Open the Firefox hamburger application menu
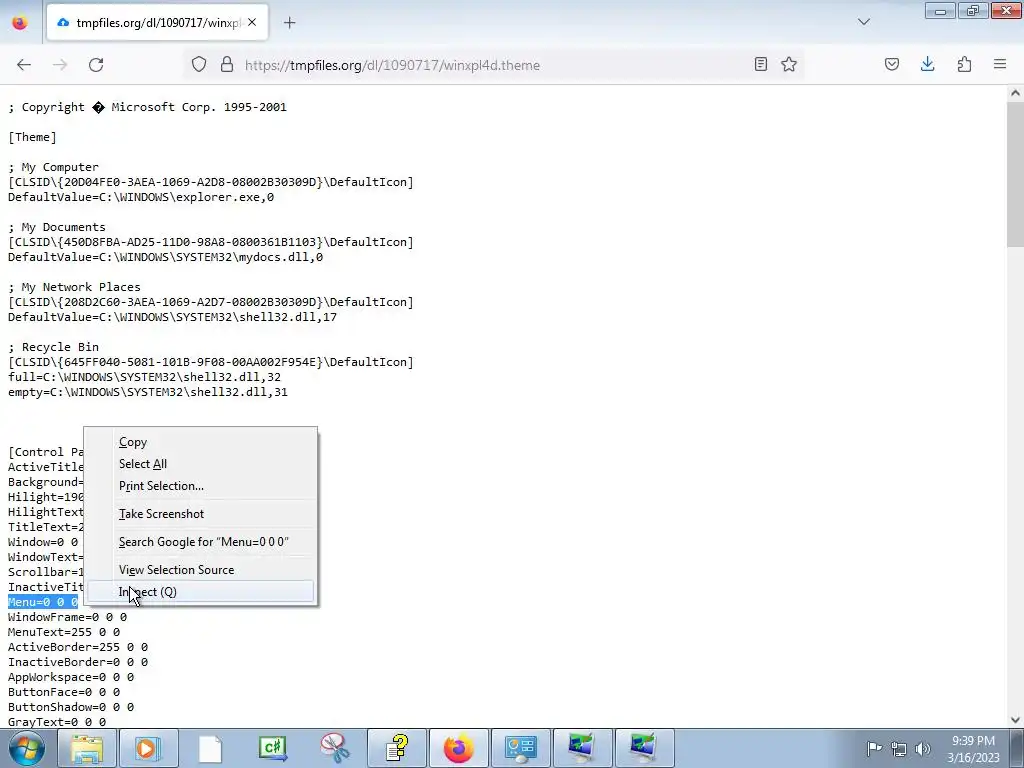Viewport: 1024px width, 768px height. [1000, 64]
